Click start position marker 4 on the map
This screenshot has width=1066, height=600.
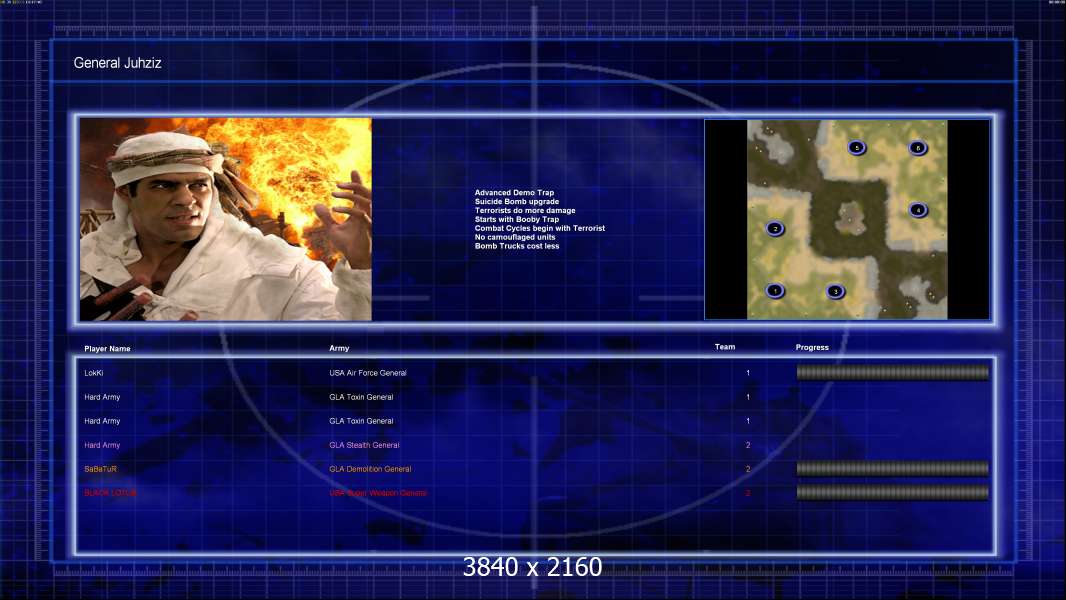[x=918, y=210]
